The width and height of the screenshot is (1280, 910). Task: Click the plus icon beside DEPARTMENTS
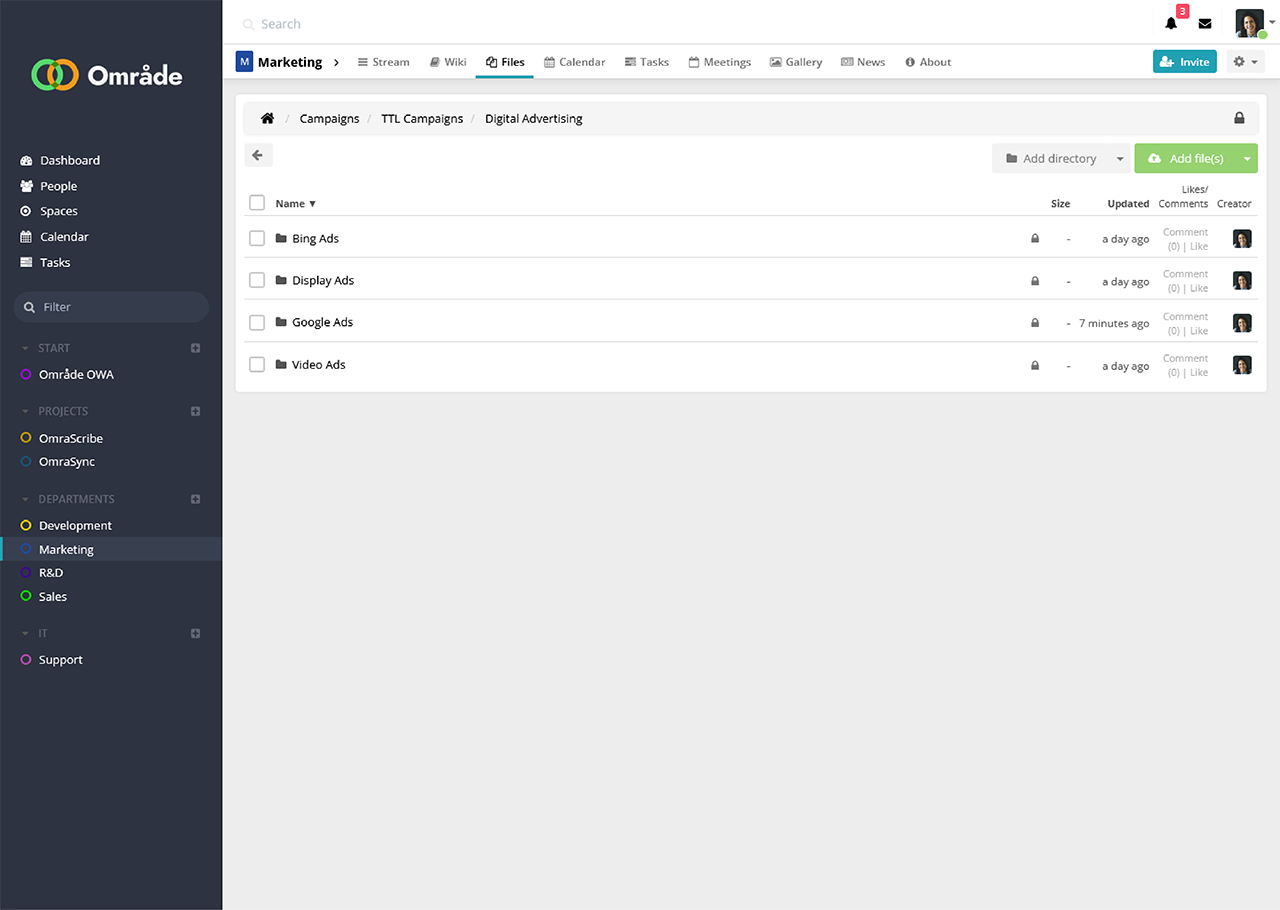[196, 499]
